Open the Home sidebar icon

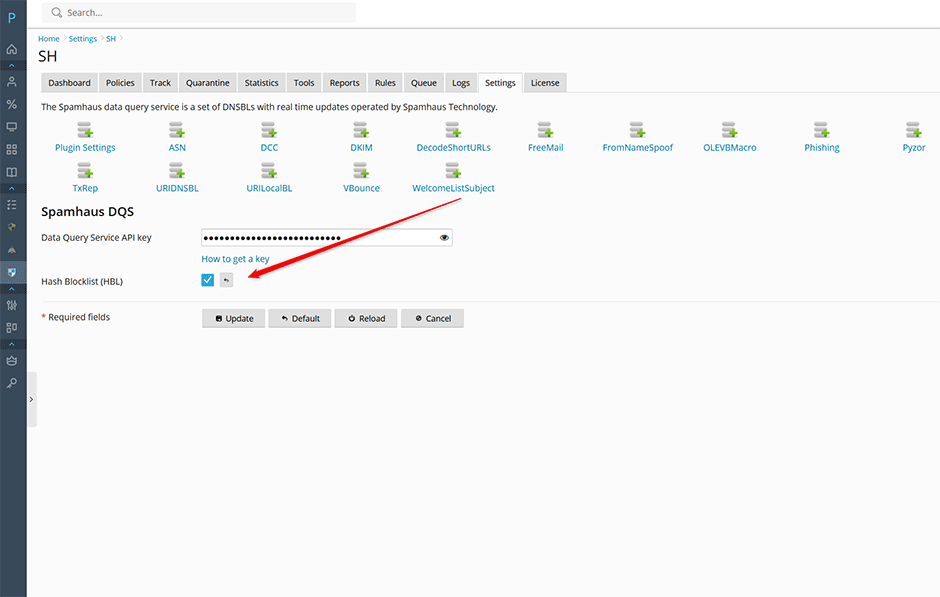click(11, 49)
